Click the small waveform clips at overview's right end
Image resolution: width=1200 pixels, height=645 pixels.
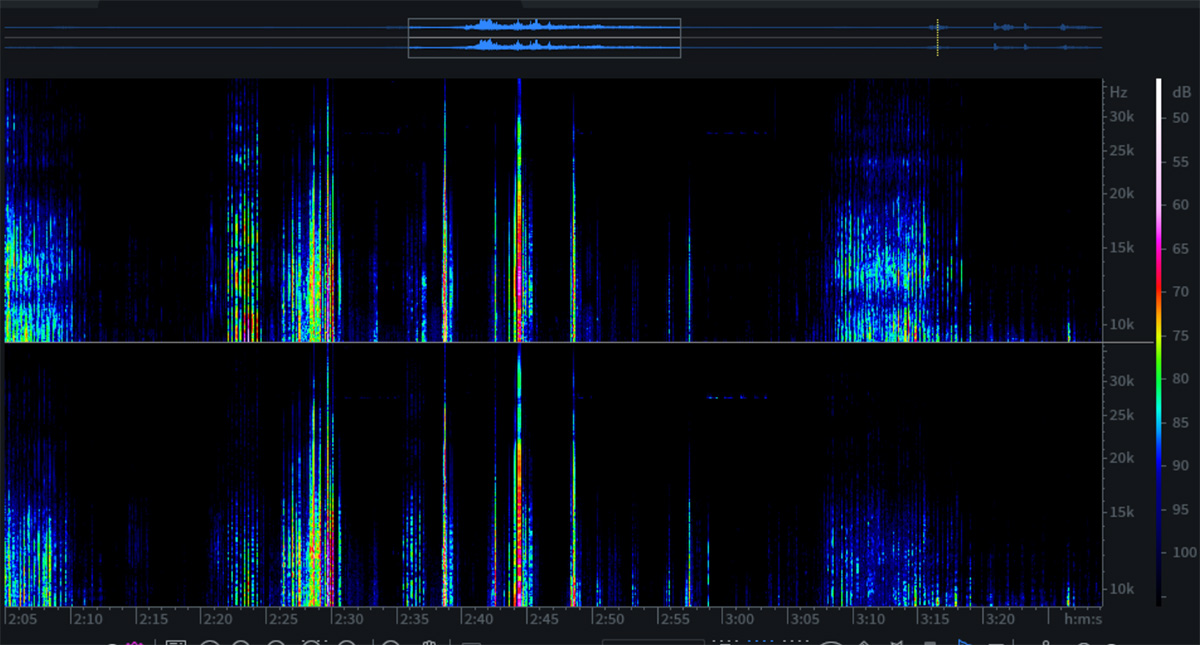(1010, 28)
